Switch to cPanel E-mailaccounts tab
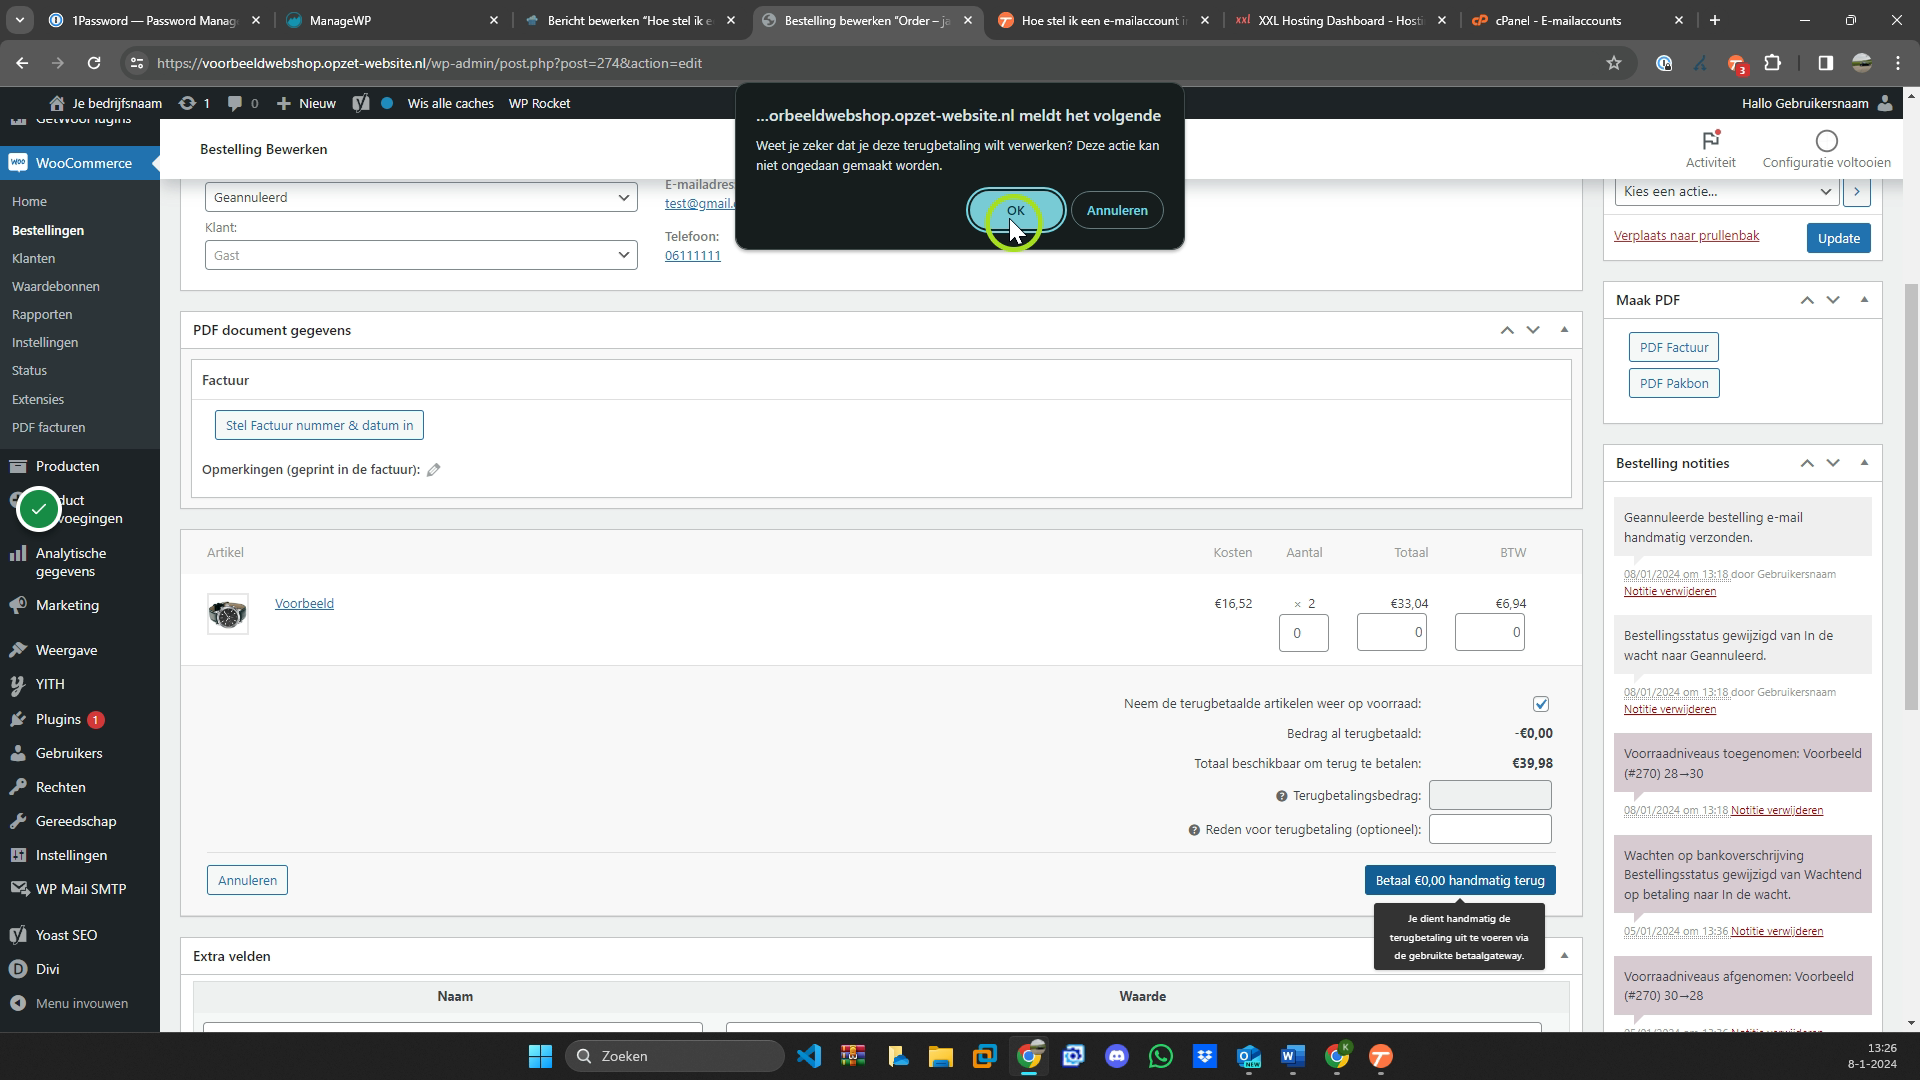 1575,20
